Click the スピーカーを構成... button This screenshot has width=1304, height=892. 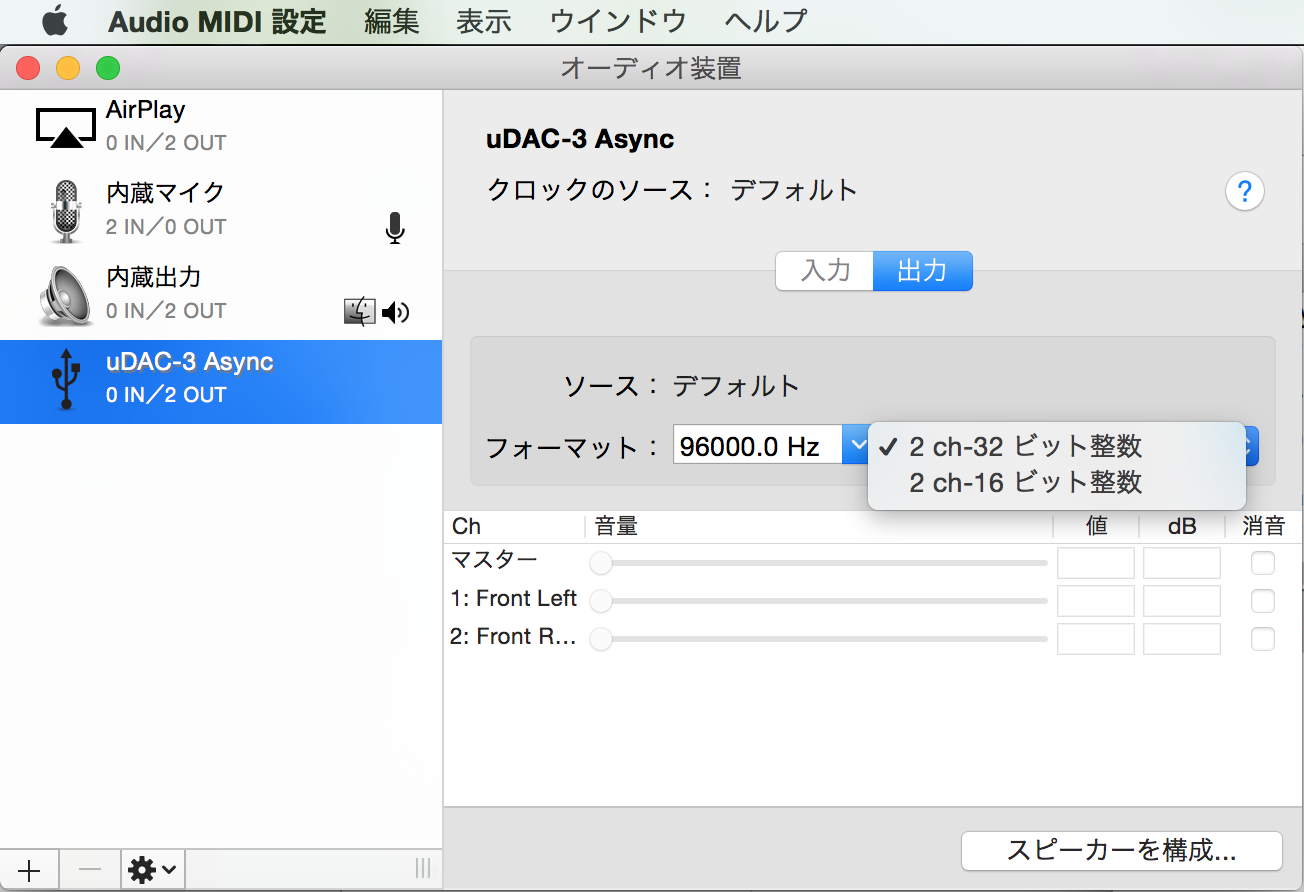(1121, 851)
